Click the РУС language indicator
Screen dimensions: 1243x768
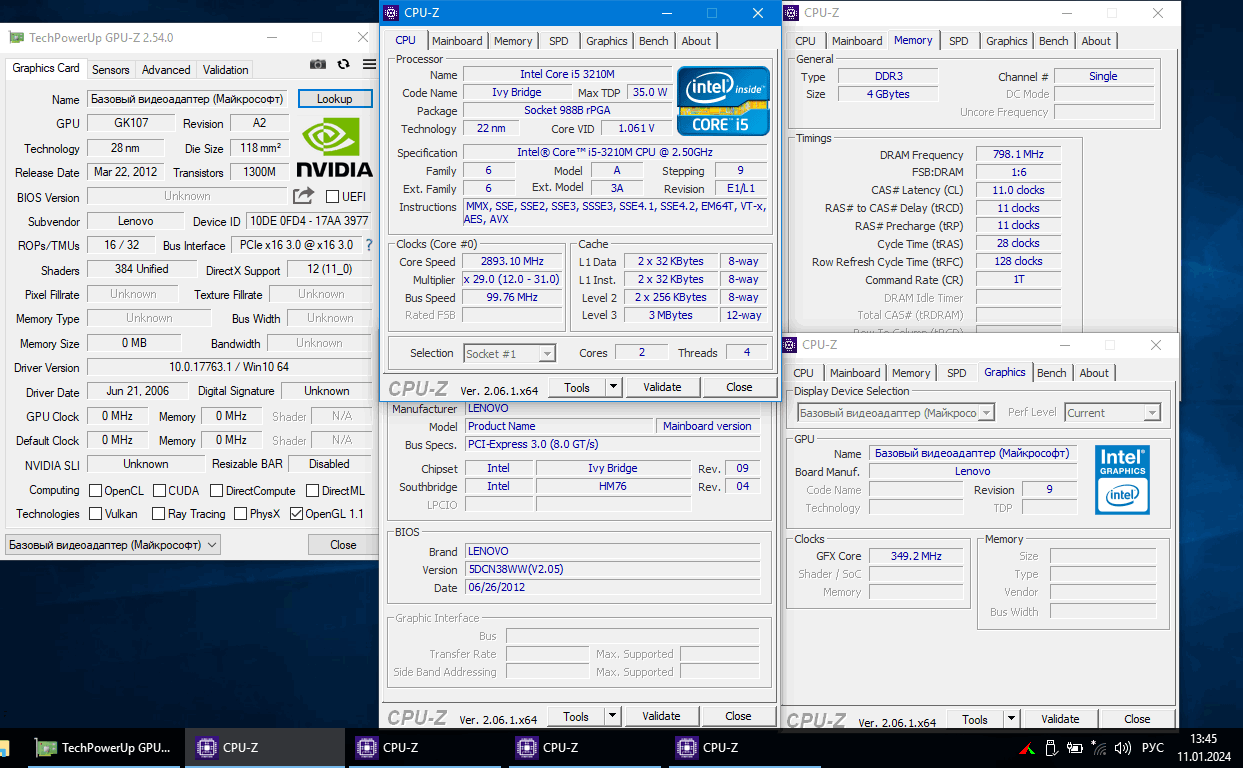coord(1153,747)
